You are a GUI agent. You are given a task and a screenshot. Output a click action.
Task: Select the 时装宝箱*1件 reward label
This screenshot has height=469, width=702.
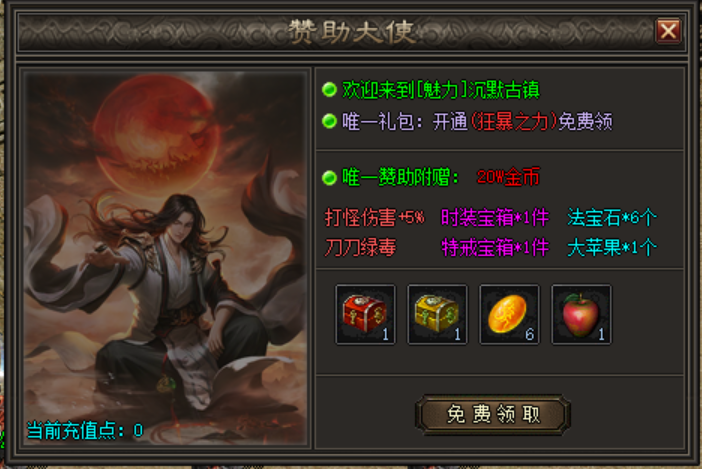(495, 218)
